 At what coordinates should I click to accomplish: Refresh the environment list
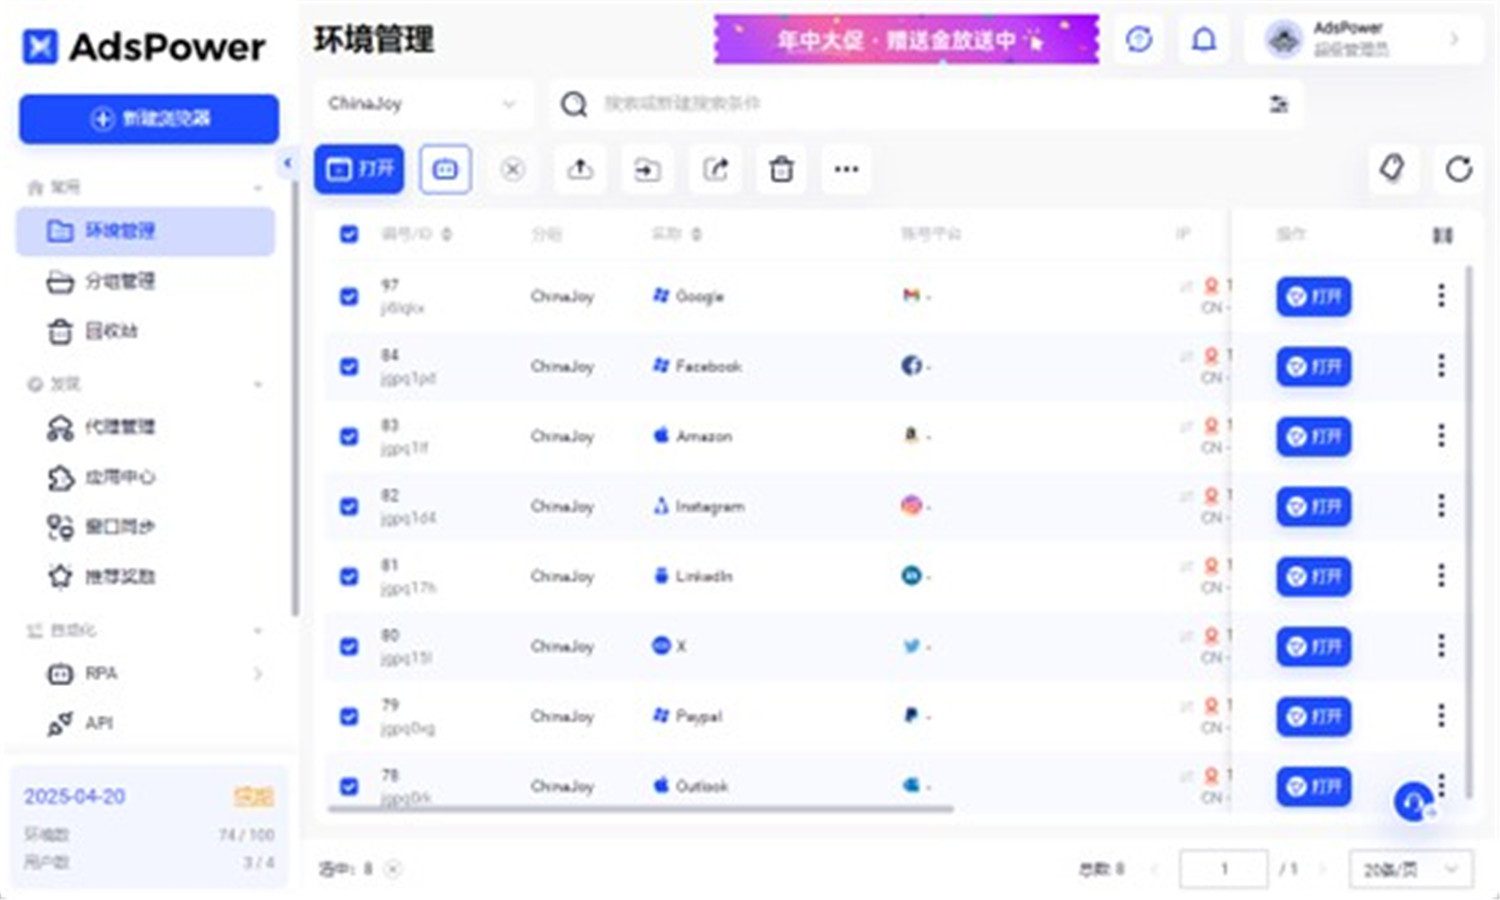(1458, 169)
